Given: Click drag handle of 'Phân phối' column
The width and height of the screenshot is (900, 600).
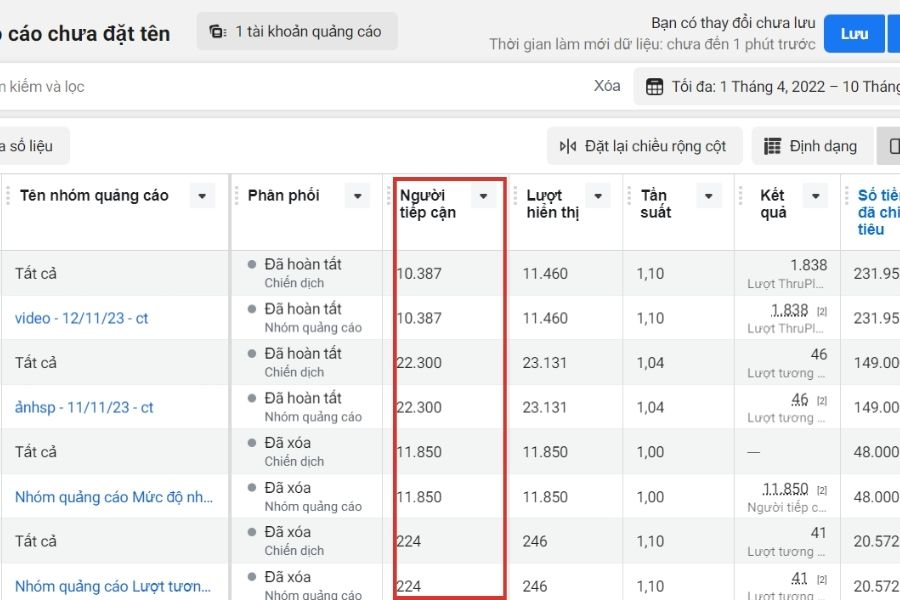Looking at the screenshot, I should coord(236,195).
